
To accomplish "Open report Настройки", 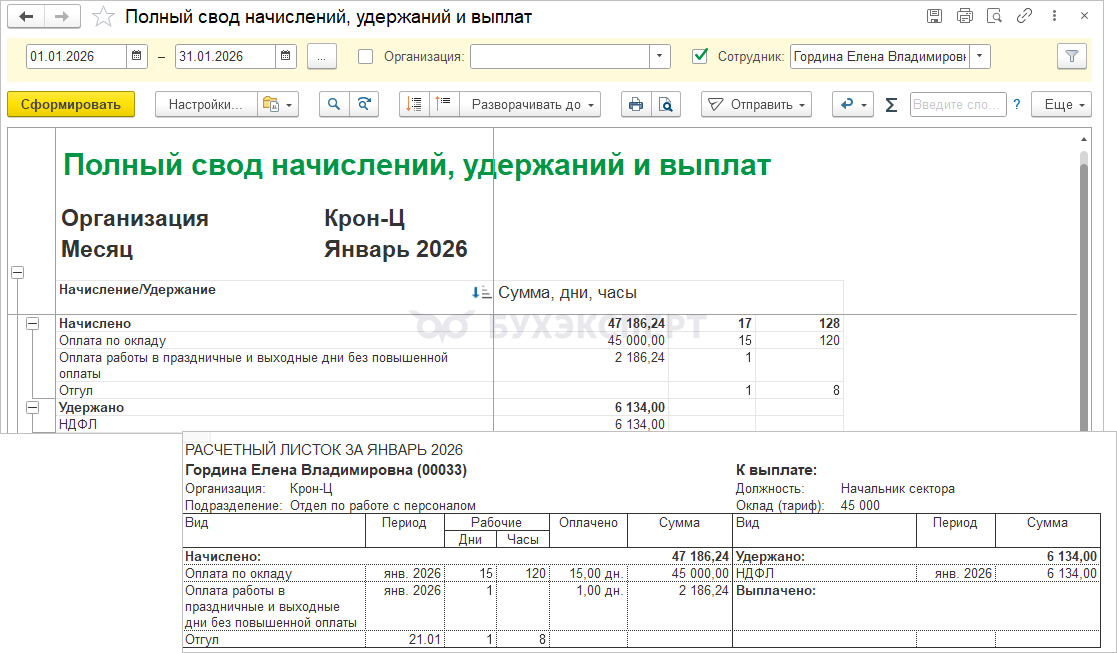I will coord(205,104).
